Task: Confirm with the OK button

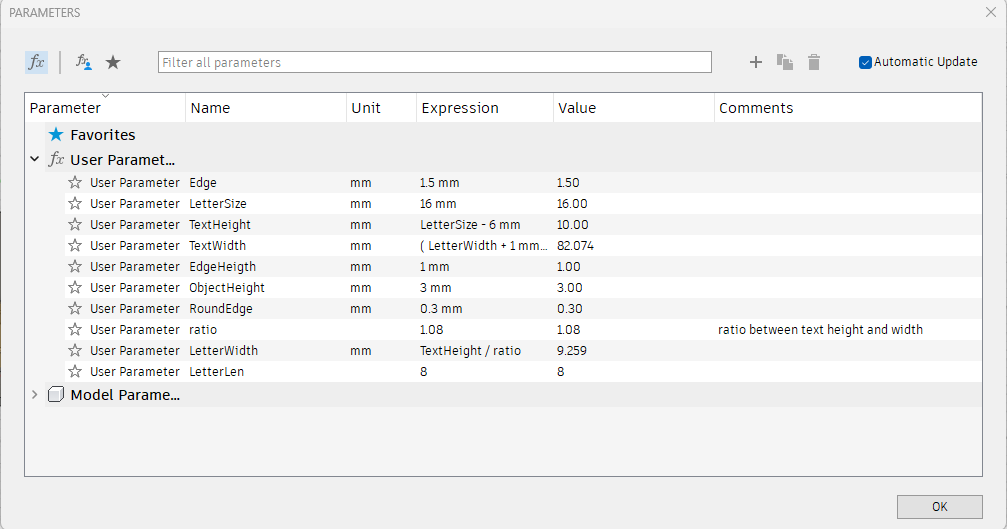Action: (940, 507)
